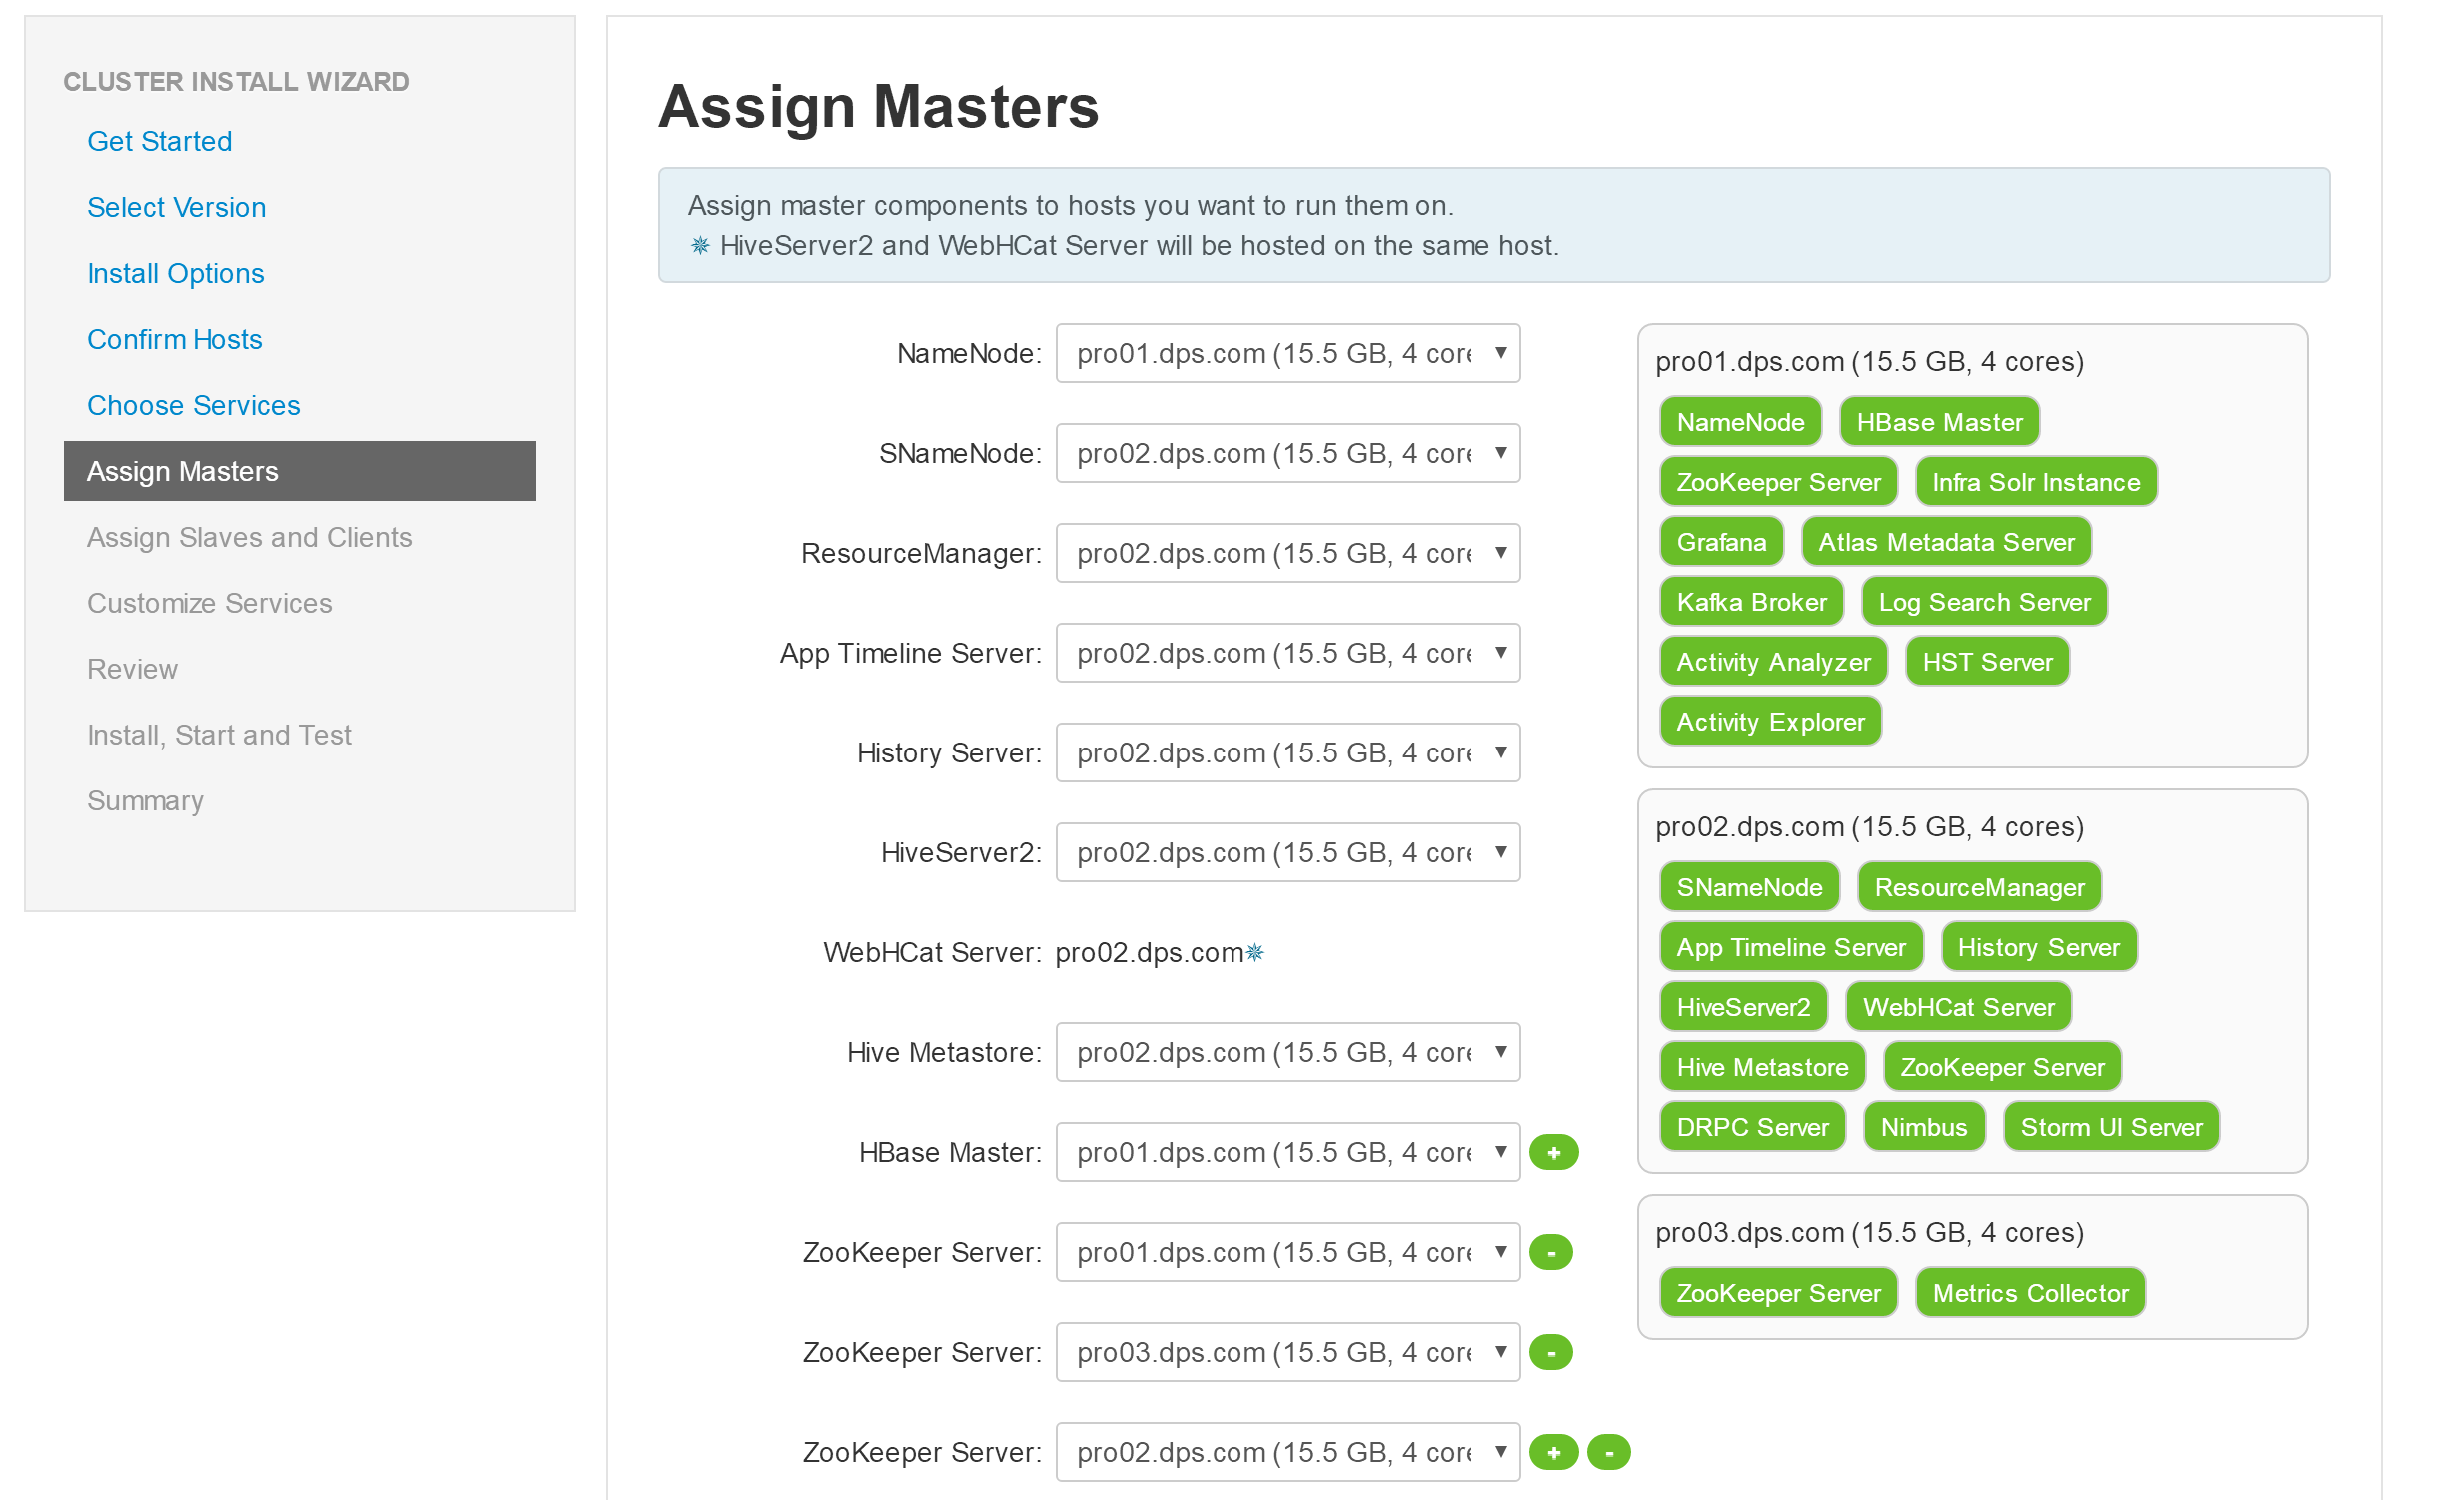Open the Get Started link

click(x=159, y=141)
